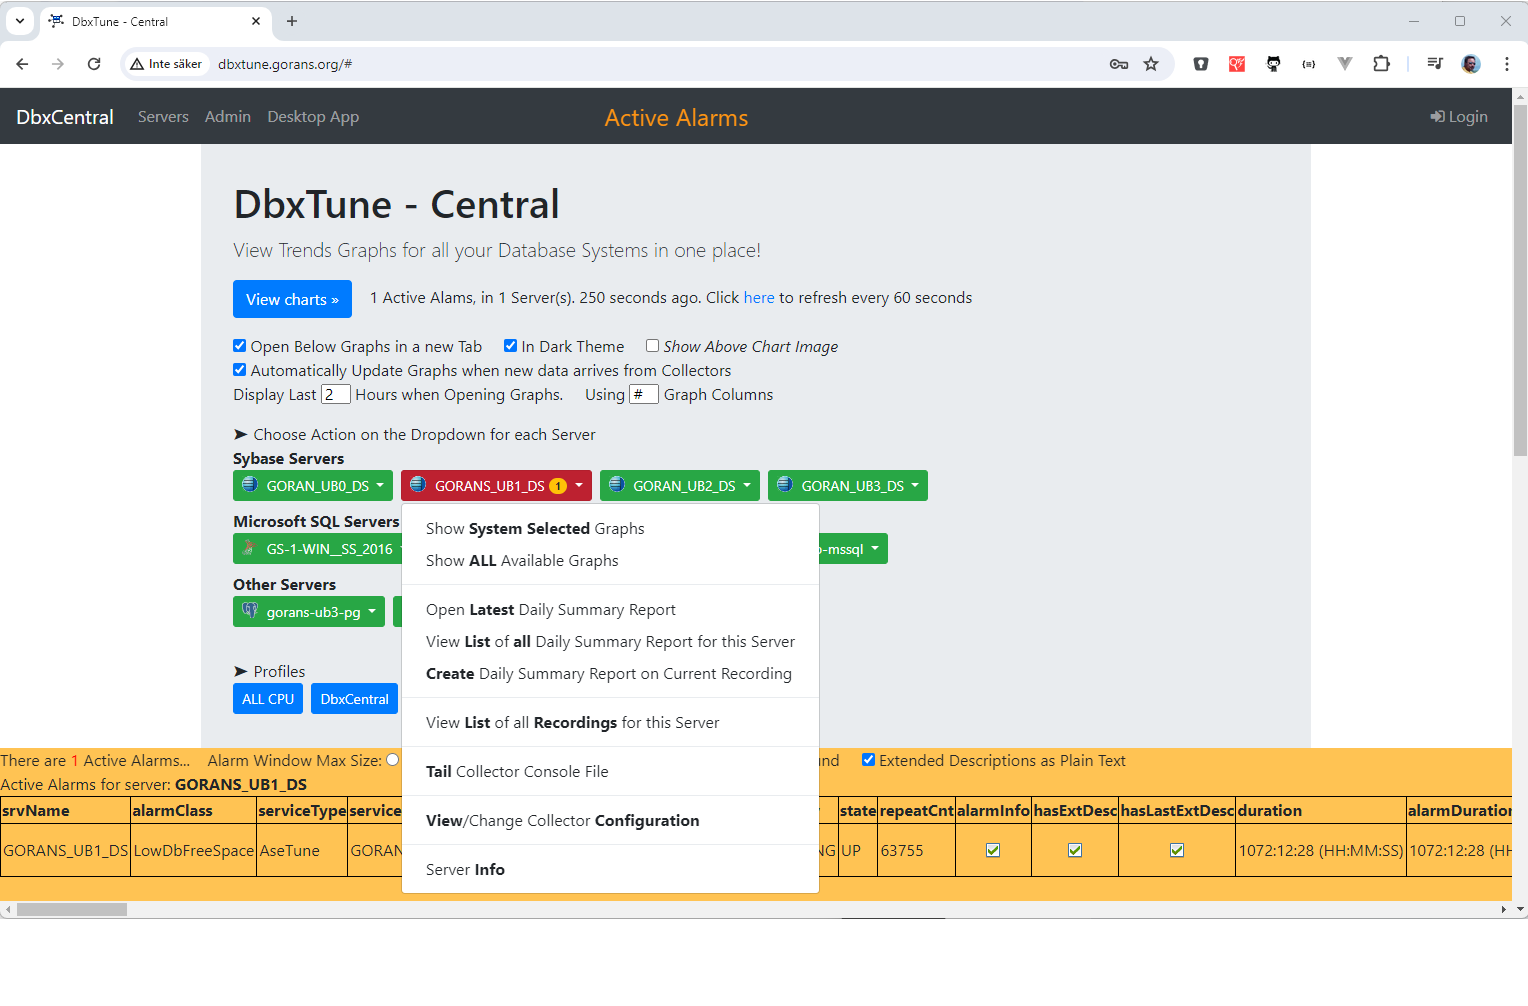Image resolution: width=1528 pixels, height=1006 pixels.
Task: Open the Admin navbar item
Action: [x=228, y=116]
